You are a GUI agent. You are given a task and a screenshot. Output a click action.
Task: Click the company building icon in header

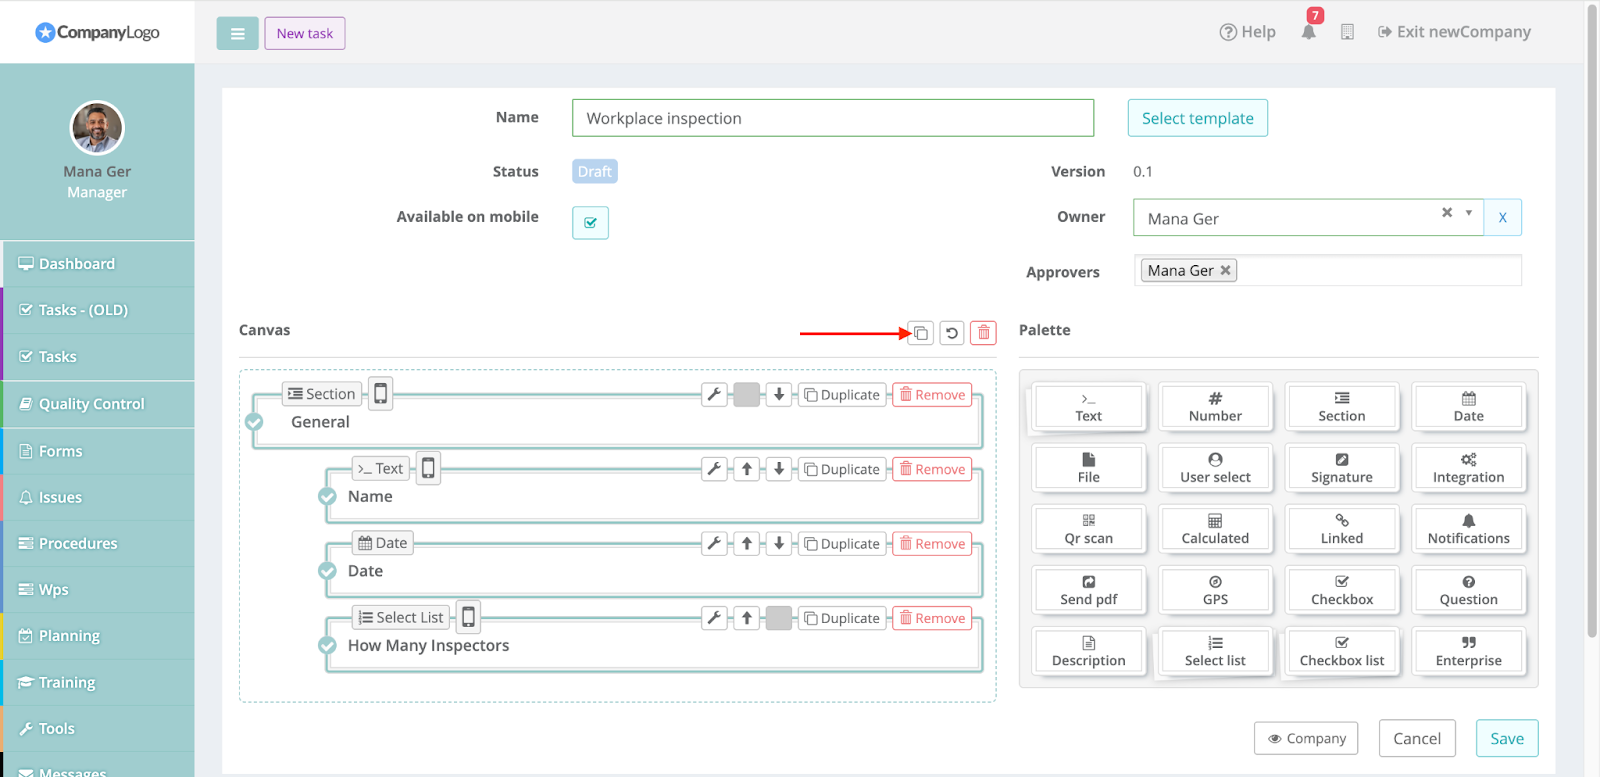point(1347,32)
